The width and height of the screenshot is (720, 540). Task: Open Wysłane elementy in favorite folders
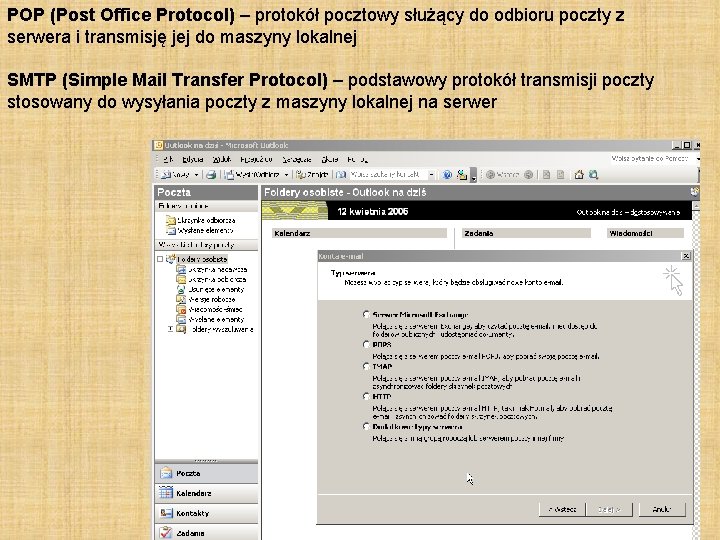(200, 231)
